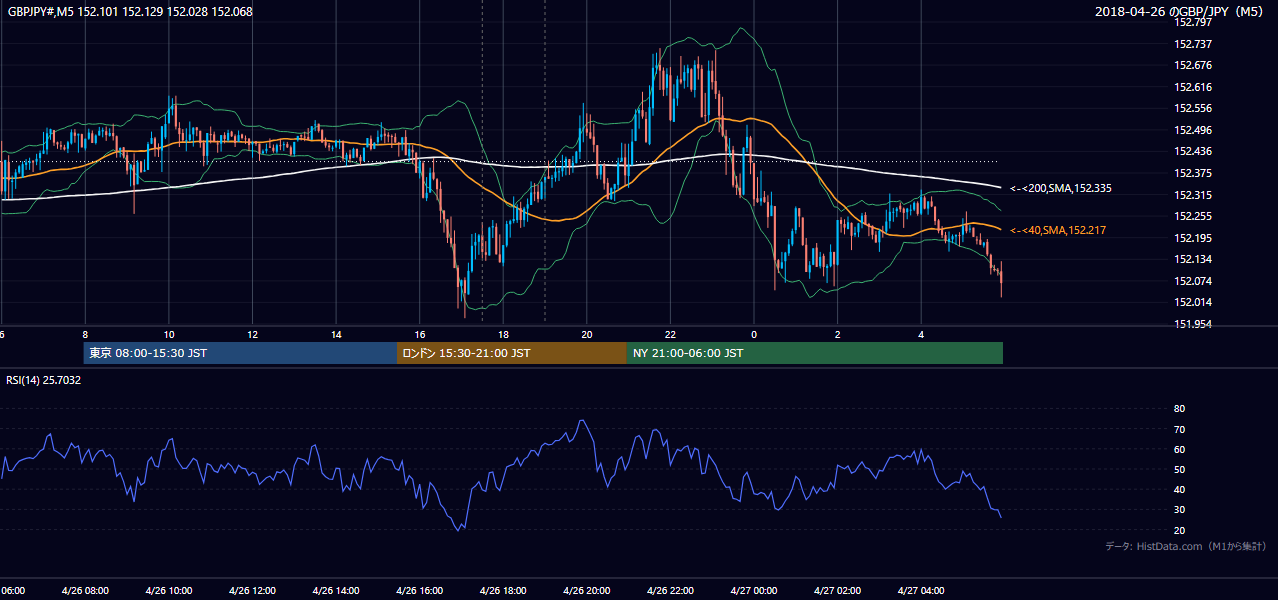Click hour 10 on the price chart axis

[169, 335]
